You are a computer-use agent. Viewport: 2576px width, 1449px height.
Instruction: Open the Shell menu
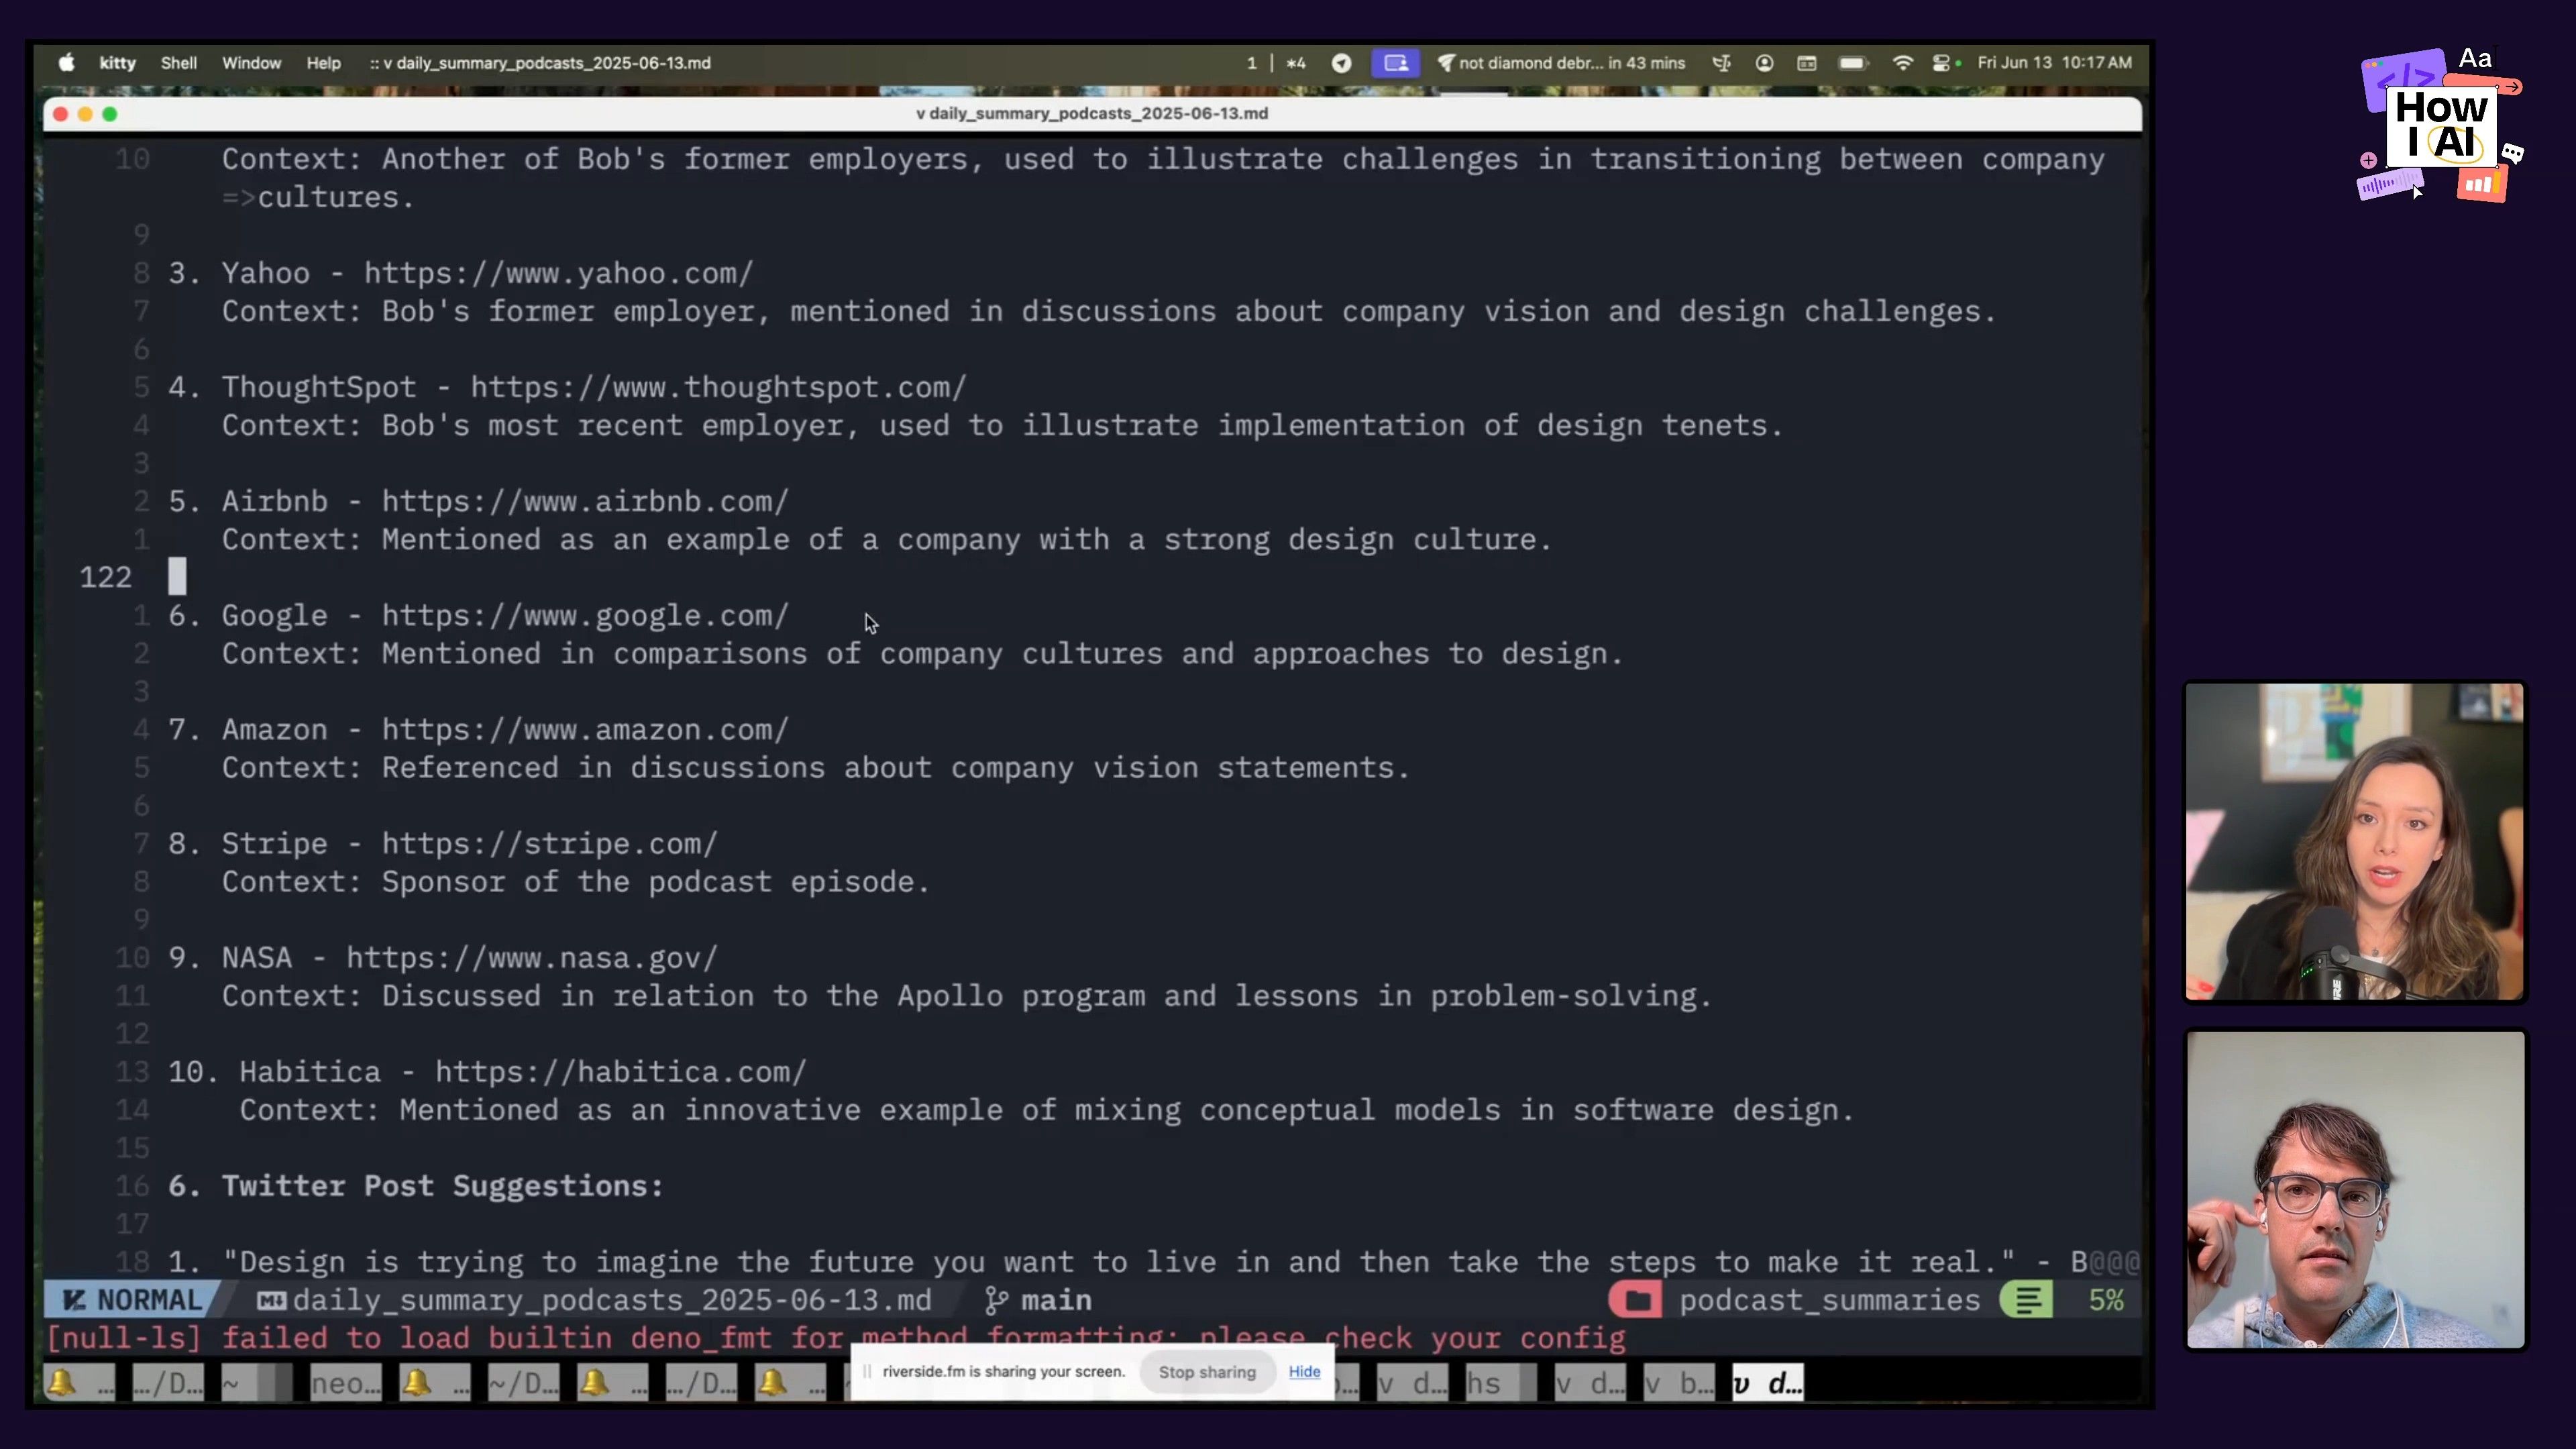[x=178, y=63]
